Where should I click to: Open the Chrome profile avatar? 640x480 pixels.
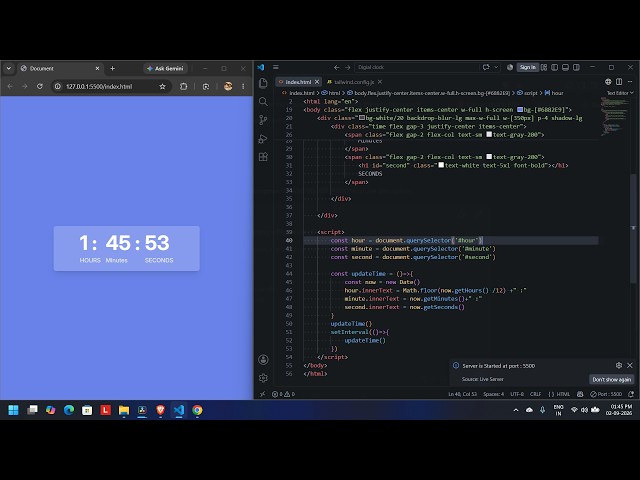coord(228,86)
